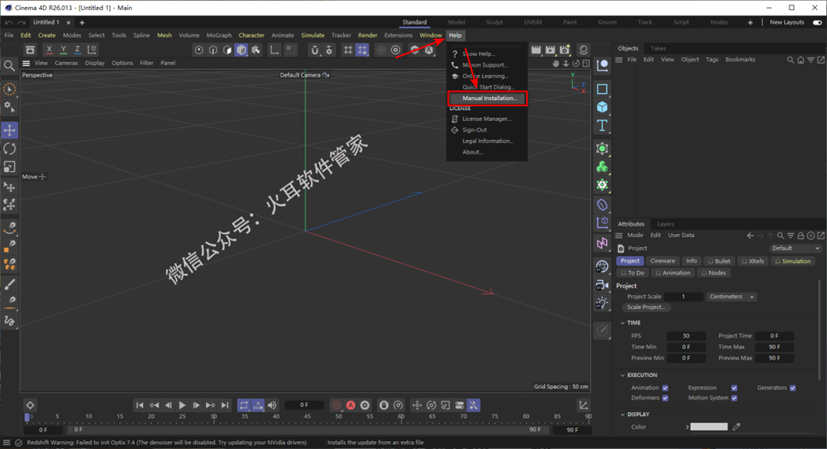Open Edit Render Settings icon
The image size is (827, 449).
[565, 50]
